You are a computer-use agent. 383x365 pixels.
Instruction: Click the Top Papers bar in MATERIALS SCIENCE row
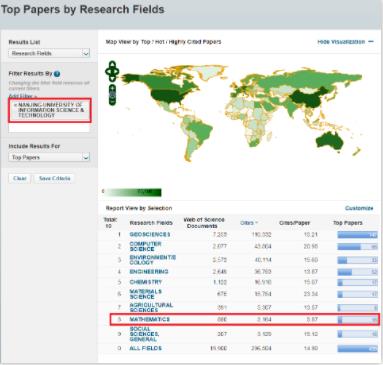pos(357,295)
